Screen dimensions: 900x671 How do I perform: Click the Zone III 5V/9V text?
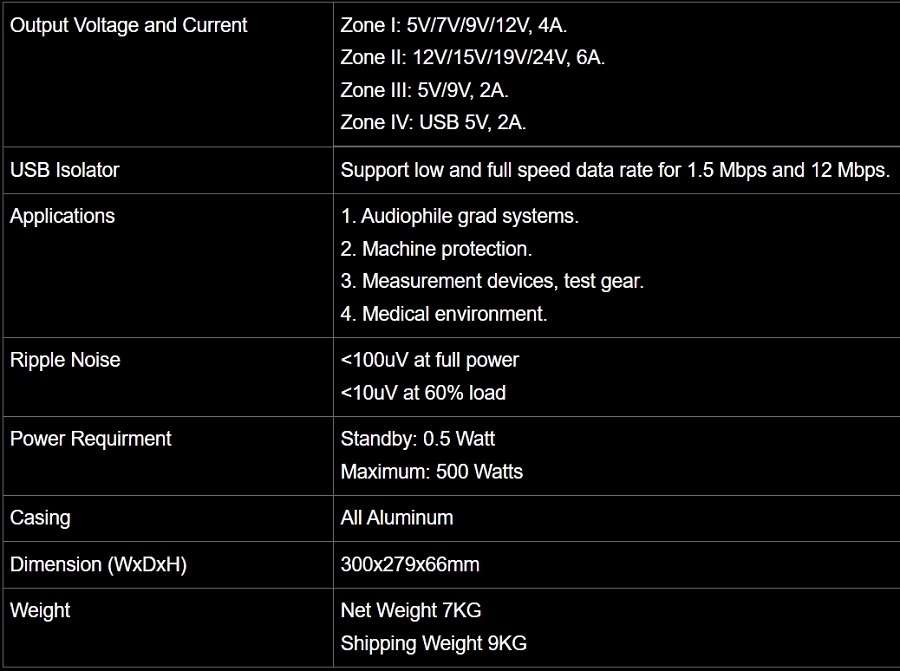[424, 90]
